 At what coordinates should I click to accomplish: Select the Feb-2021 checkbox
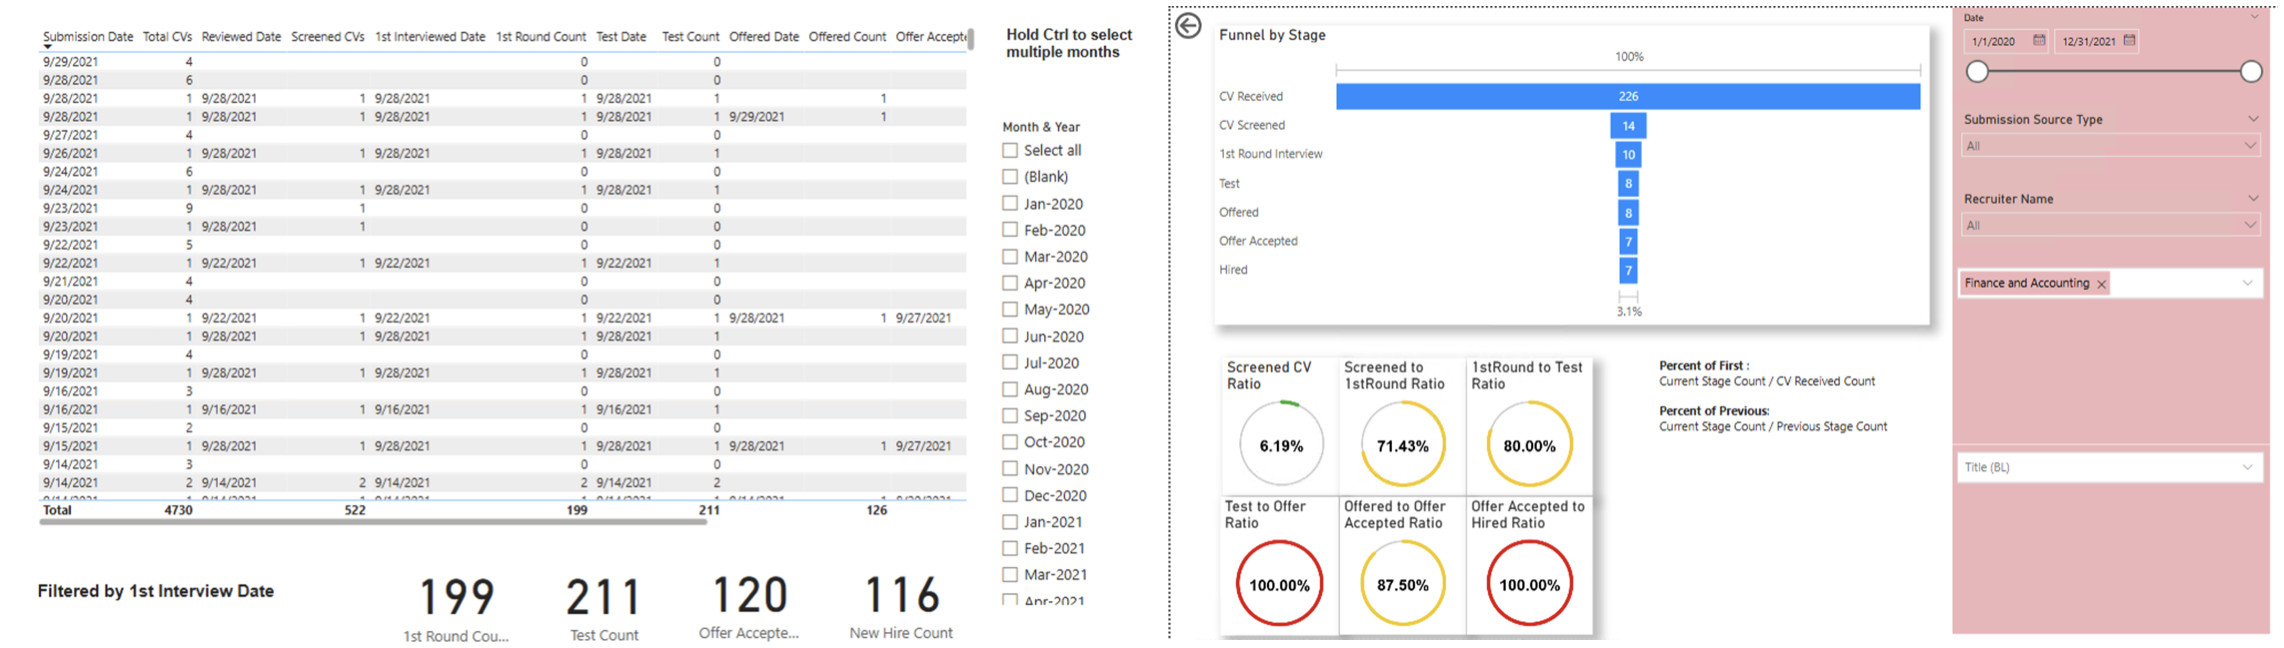tap(1010, 548)
